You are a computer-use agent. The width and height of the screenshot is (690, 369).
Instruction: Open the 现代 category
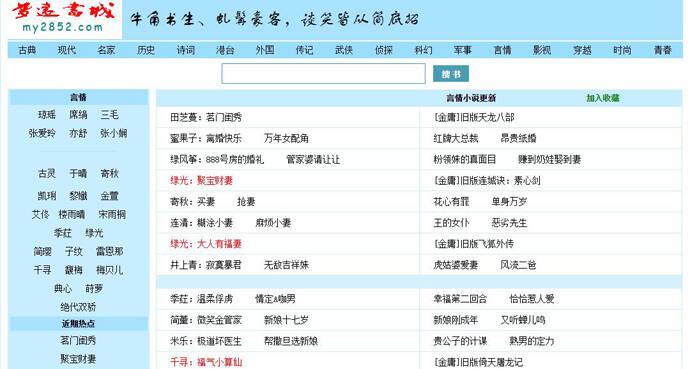67,50
